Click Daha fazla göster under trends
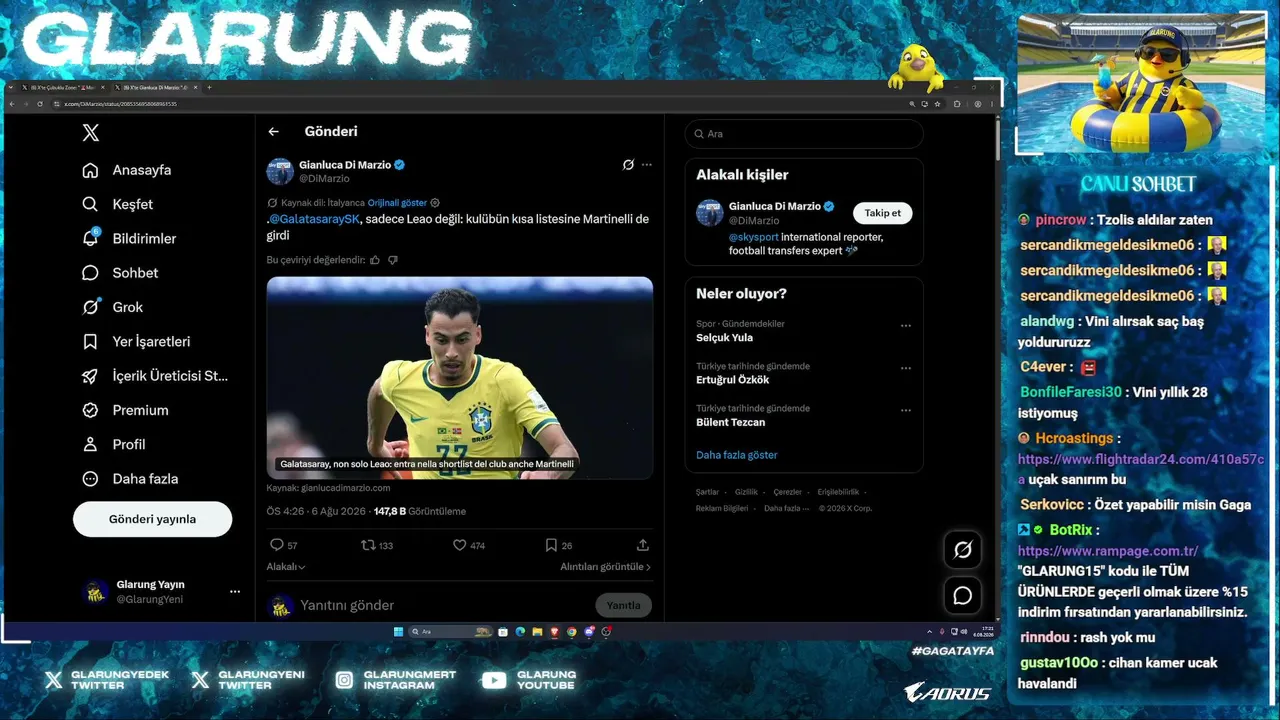1280x720 pixels. tap(737, 455)
